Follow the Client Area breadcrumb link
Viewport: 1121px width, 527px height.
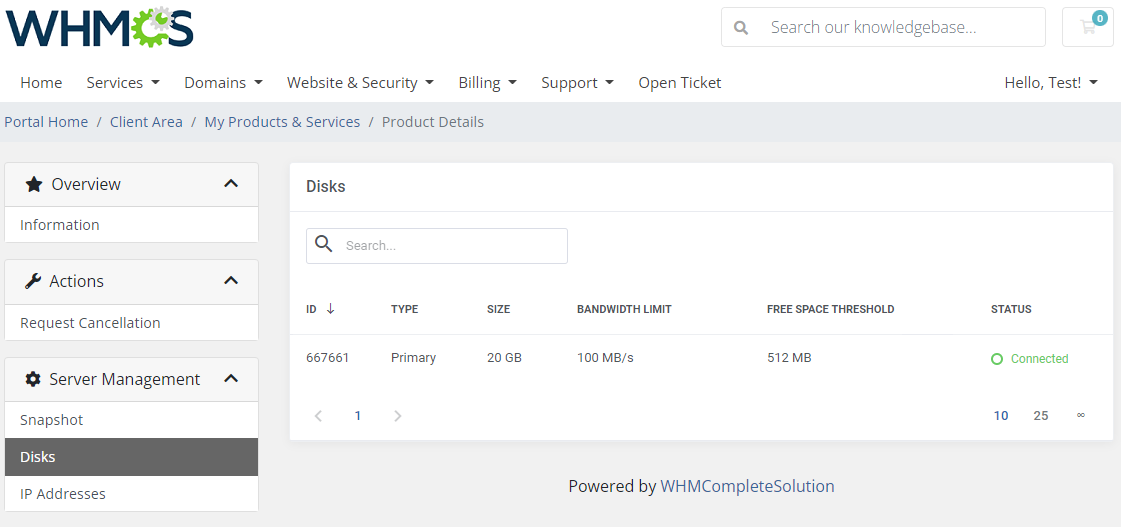point(147,122)
